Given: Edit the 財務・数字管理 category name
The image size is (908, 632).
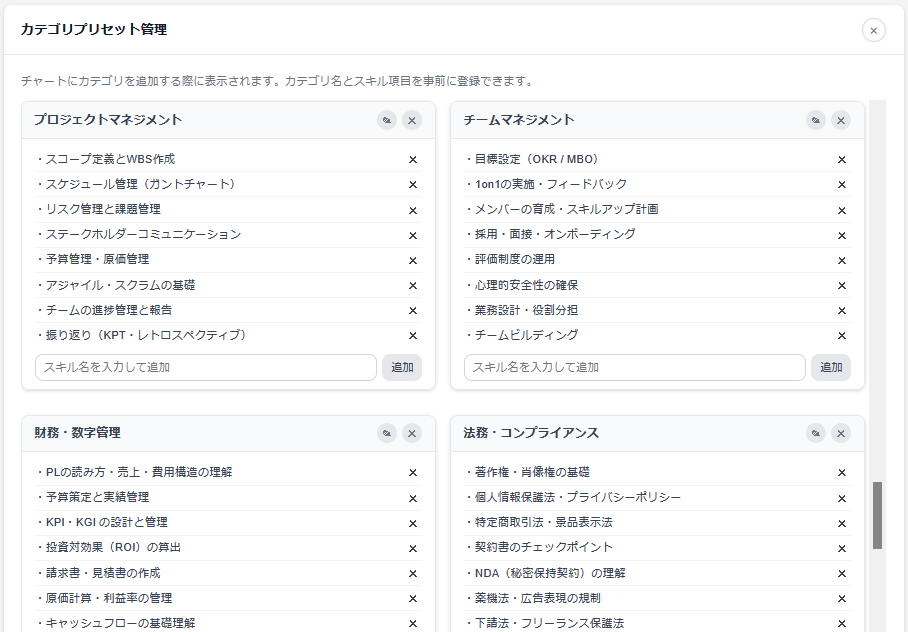Looking at the screenshot, I should (x=387, y=433).
